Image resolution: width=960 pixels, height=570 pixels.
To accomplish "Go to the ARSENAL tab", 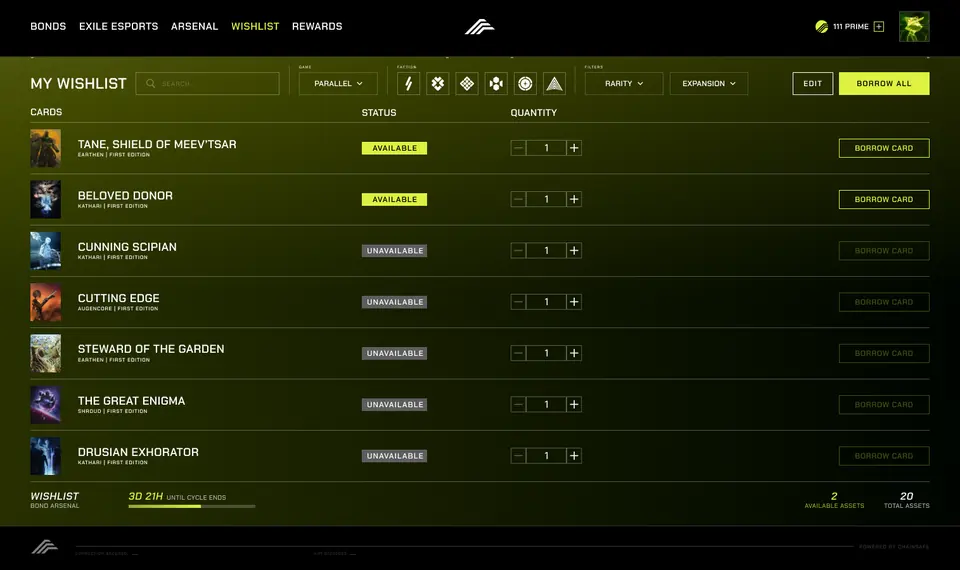I will pos(194,26).
